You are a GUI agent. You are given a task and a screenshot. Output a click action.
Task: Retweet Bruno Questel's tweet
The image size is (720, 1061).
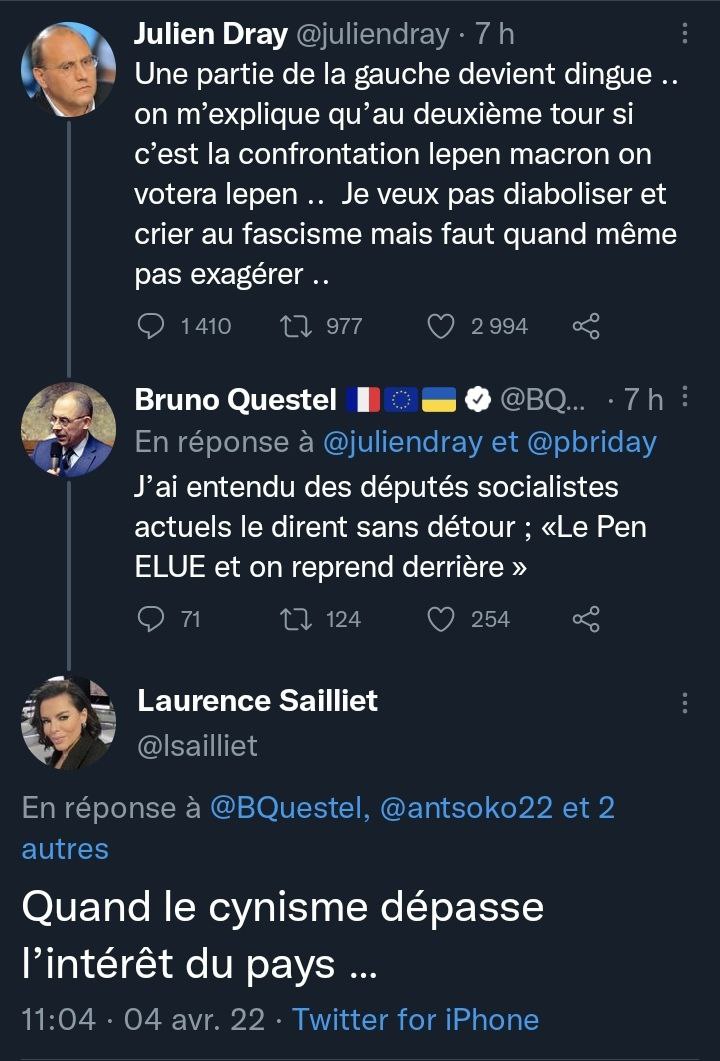click(297, 620)
